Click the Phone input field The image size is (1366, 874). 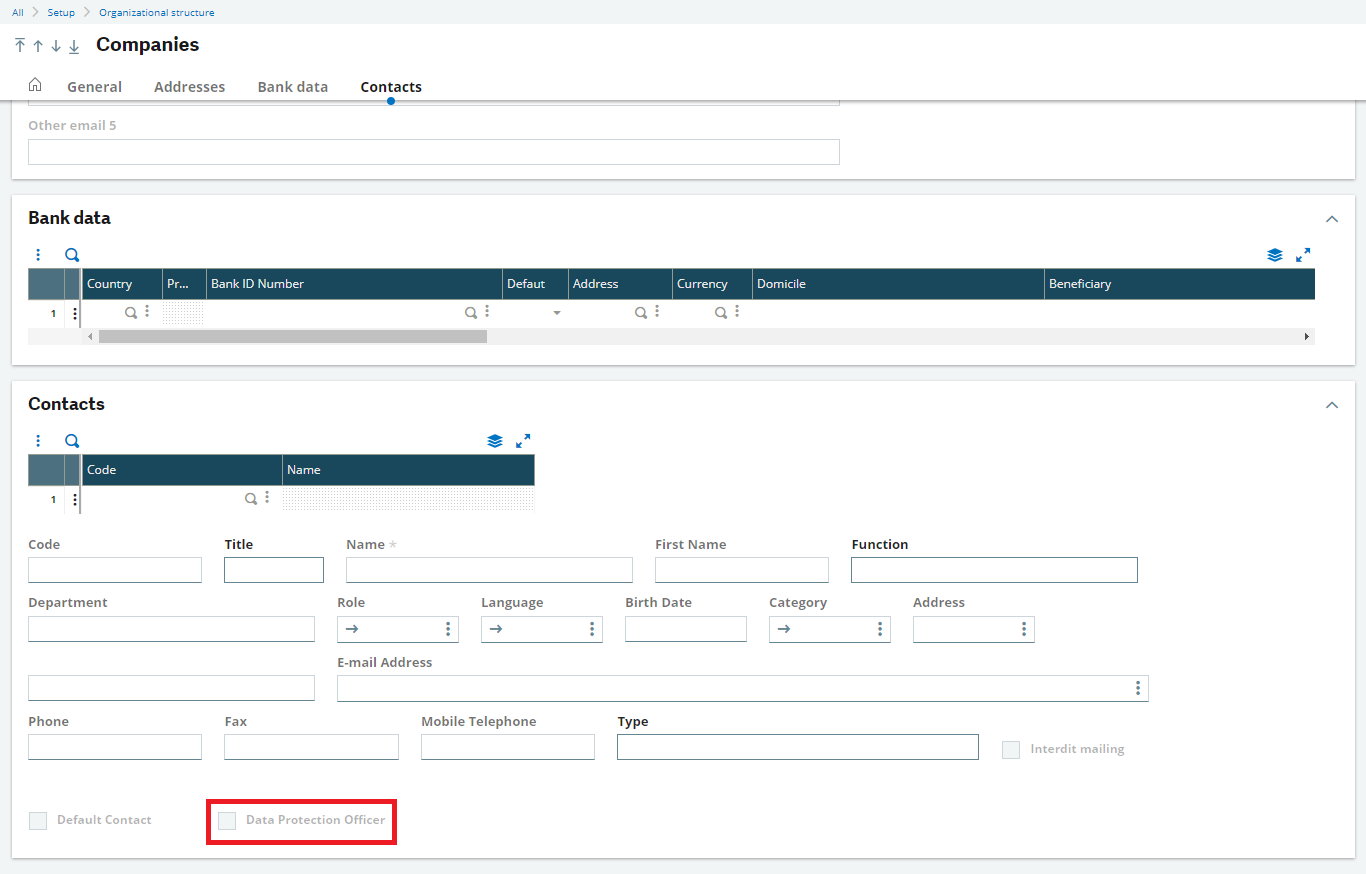[115, 747]
